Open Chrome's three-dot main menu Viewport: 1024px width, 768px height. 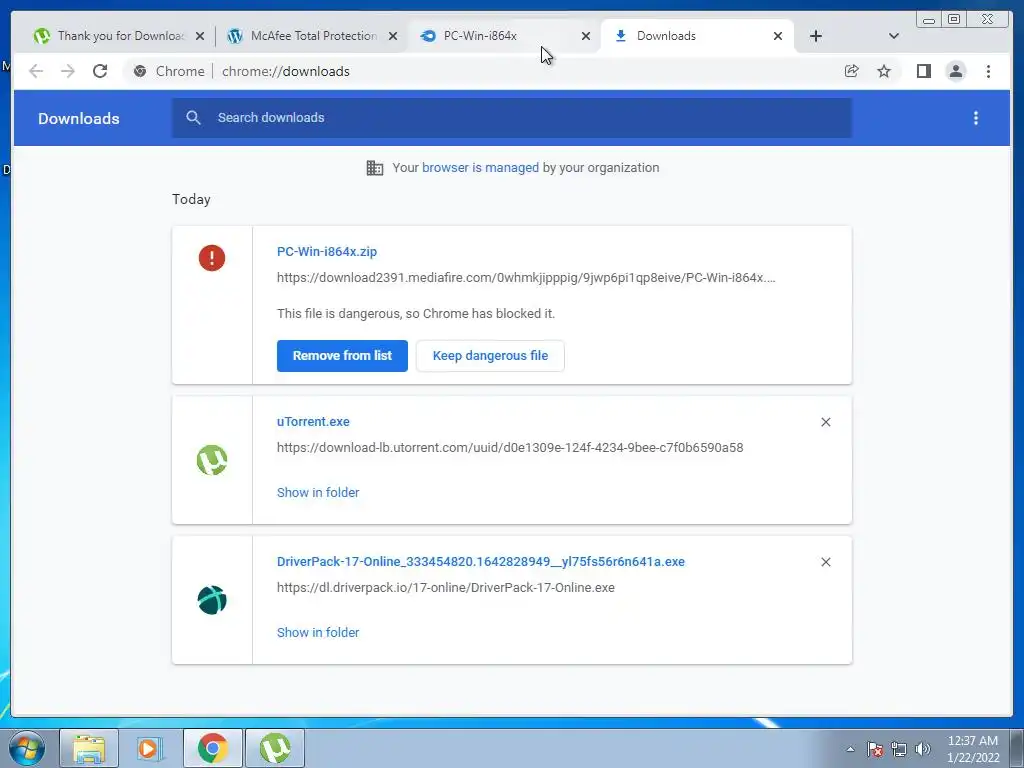click(x=988, y=71)
